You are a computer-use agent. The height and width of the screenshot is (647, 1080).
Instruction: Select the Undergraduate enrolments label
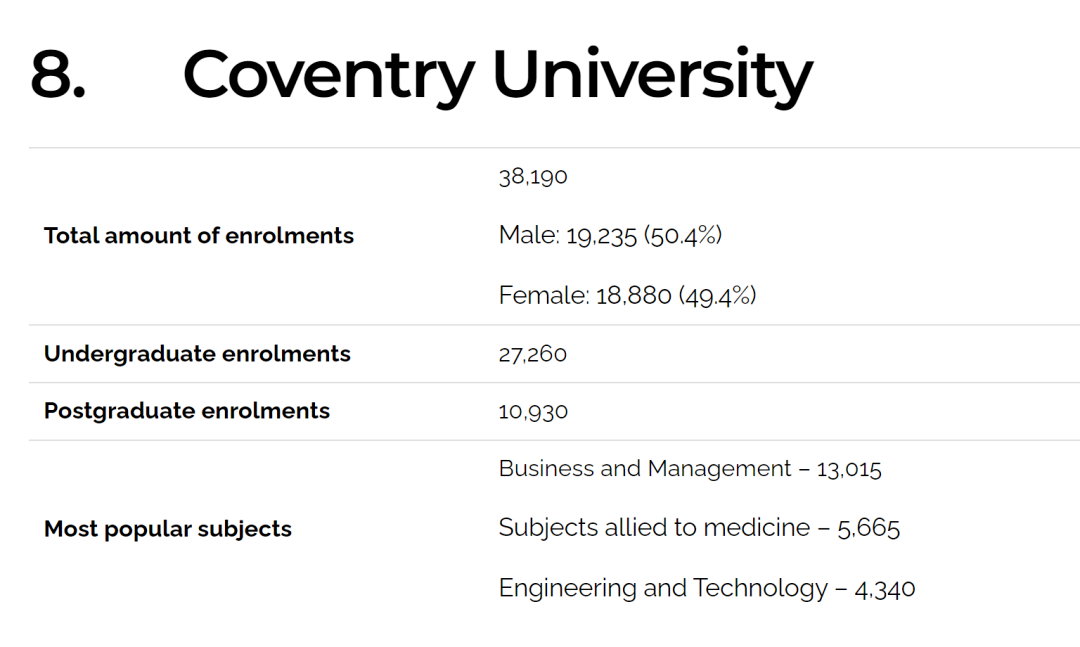click(197, 354)
